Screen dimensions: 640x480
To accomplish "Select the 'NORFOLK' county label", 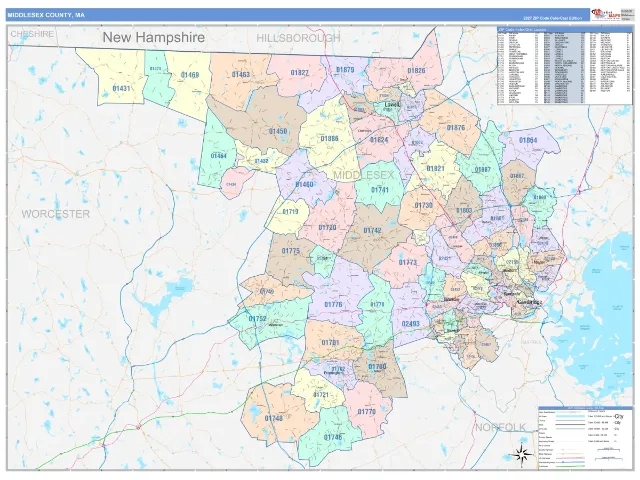I will (x=500, y=427).
